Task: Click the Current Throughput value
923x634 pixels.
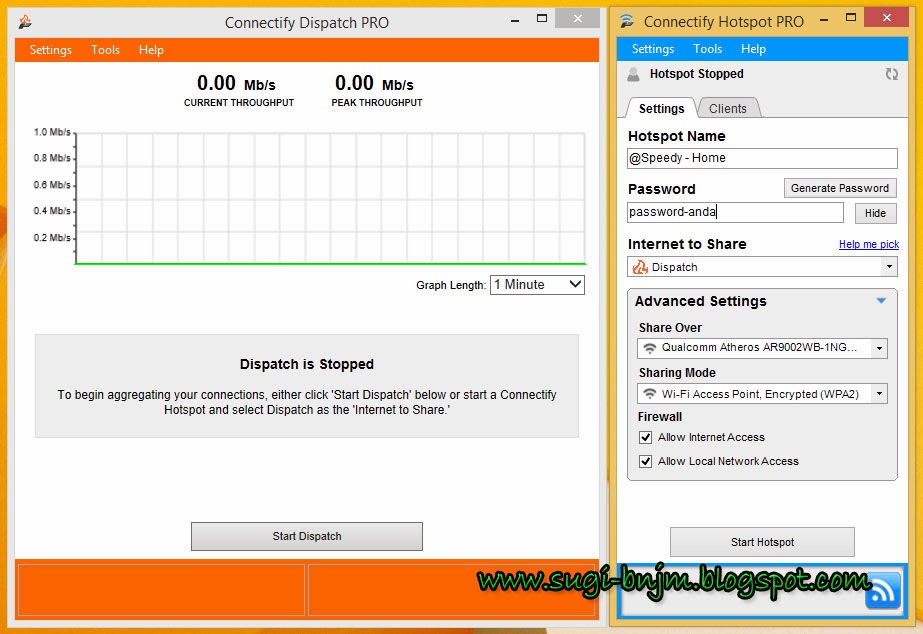Action: tap(236, 83)
